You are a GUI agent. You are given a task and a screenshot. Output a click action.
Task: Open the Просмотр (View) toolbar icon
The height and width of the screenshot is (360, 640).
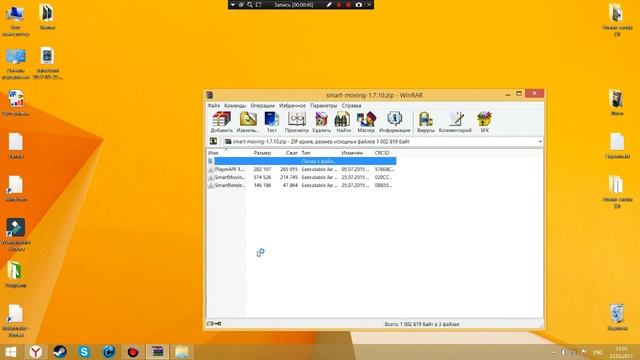pyautogui.click(x=297, y=122)
